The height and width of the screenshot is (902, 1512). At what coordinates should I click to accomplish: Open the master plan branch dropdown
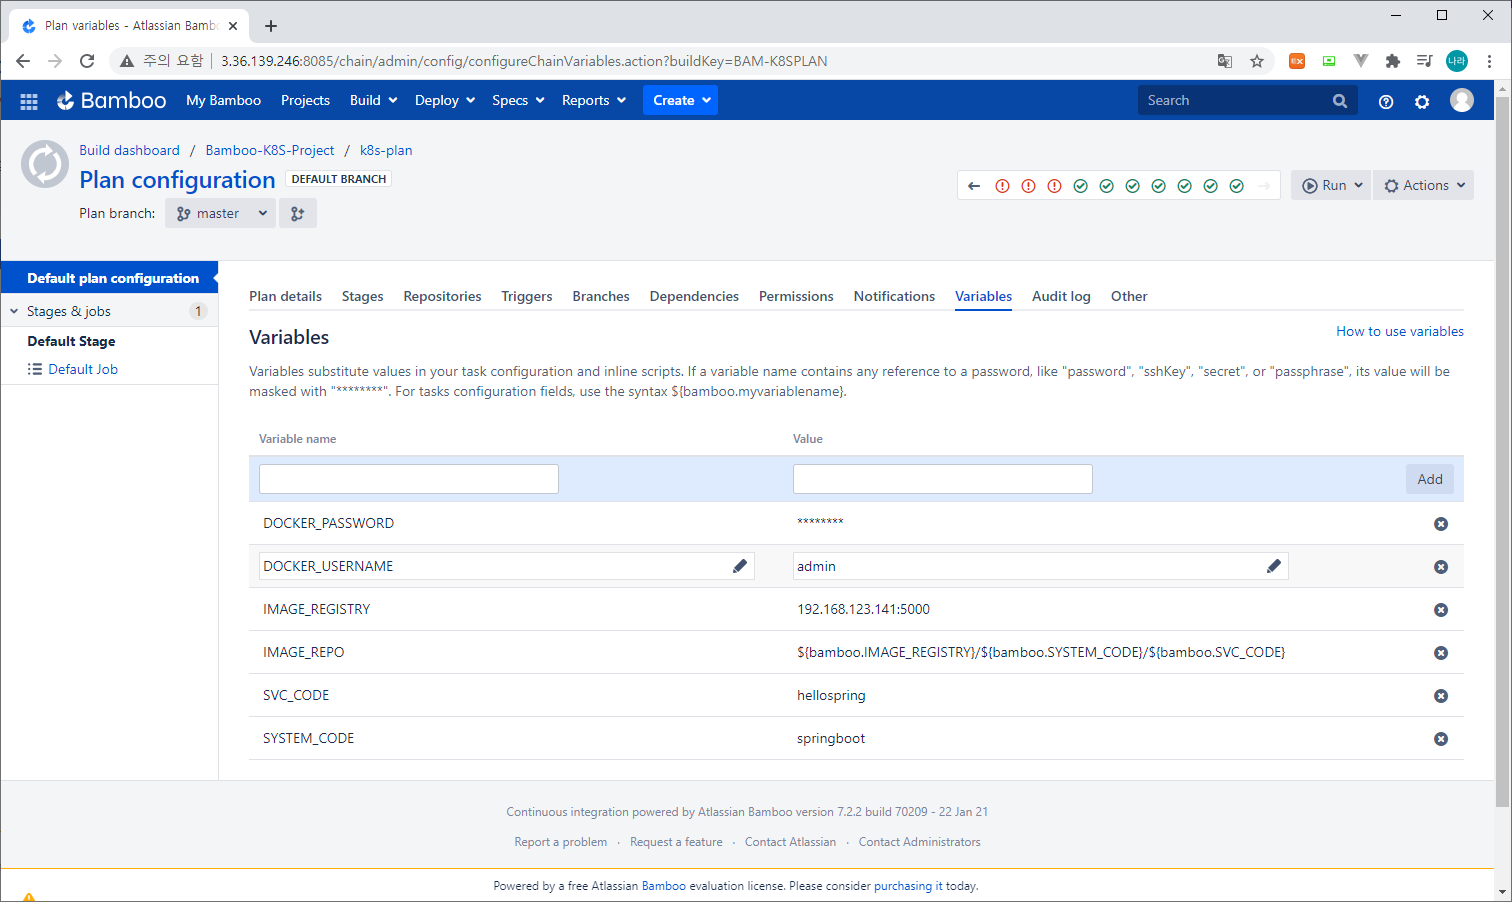220,213
